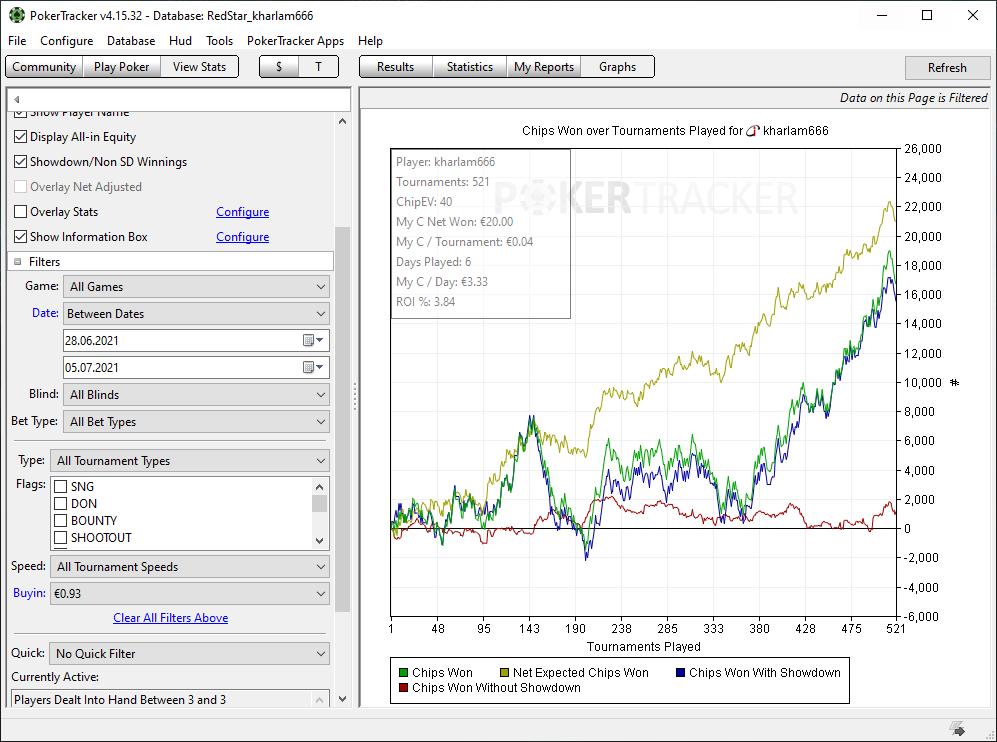Click the graph information box
997x742 pixels.
tap(480, 233)
